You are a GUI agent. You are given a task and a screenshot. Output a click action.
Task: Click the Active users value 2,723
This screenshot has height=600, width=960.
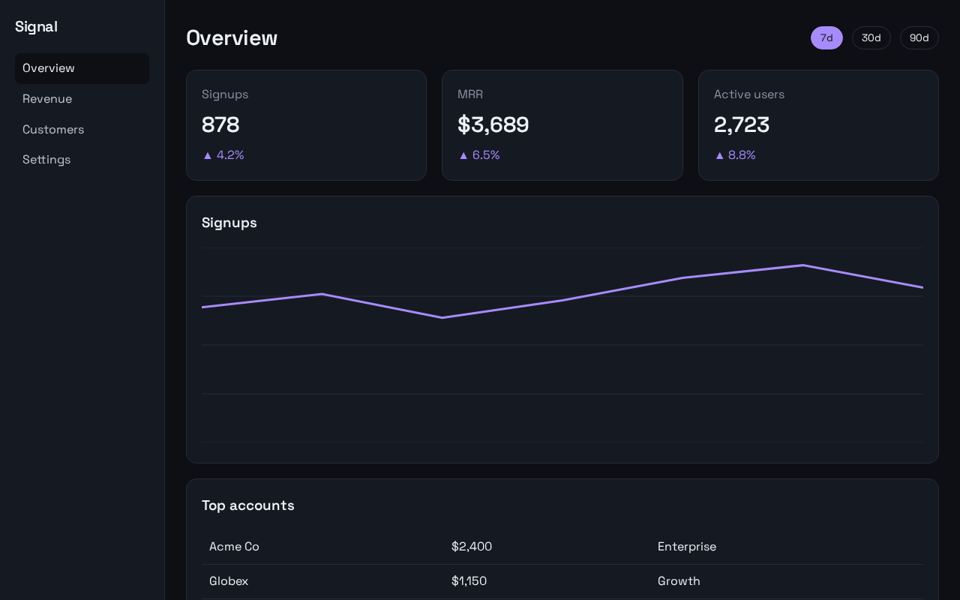(x=741, y=125)
